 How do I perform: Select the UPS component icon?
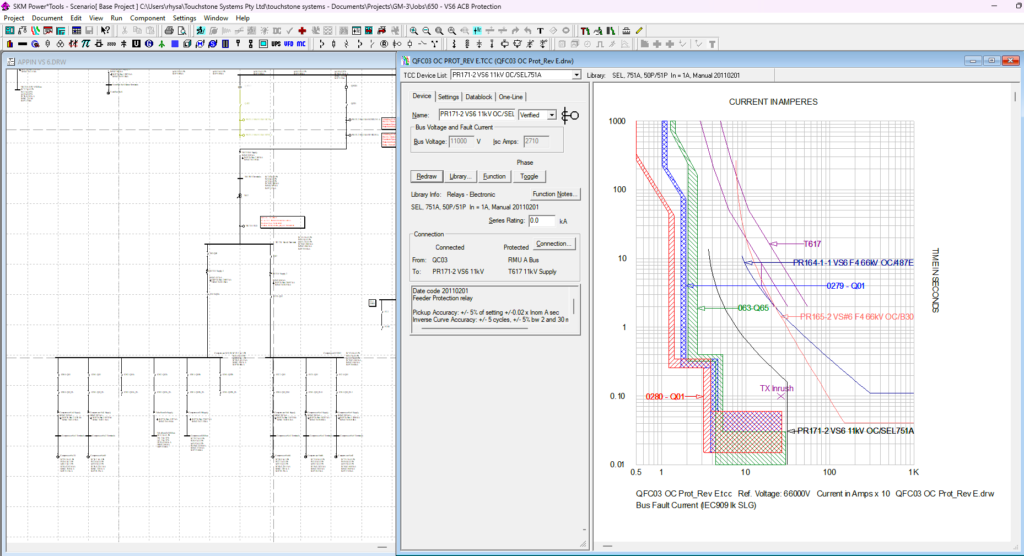[274, 44]
